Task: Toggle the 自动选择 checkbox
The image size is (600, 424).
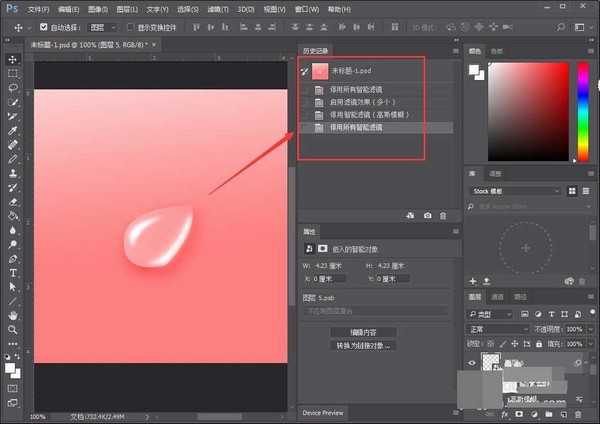Action: coord(43,27)
